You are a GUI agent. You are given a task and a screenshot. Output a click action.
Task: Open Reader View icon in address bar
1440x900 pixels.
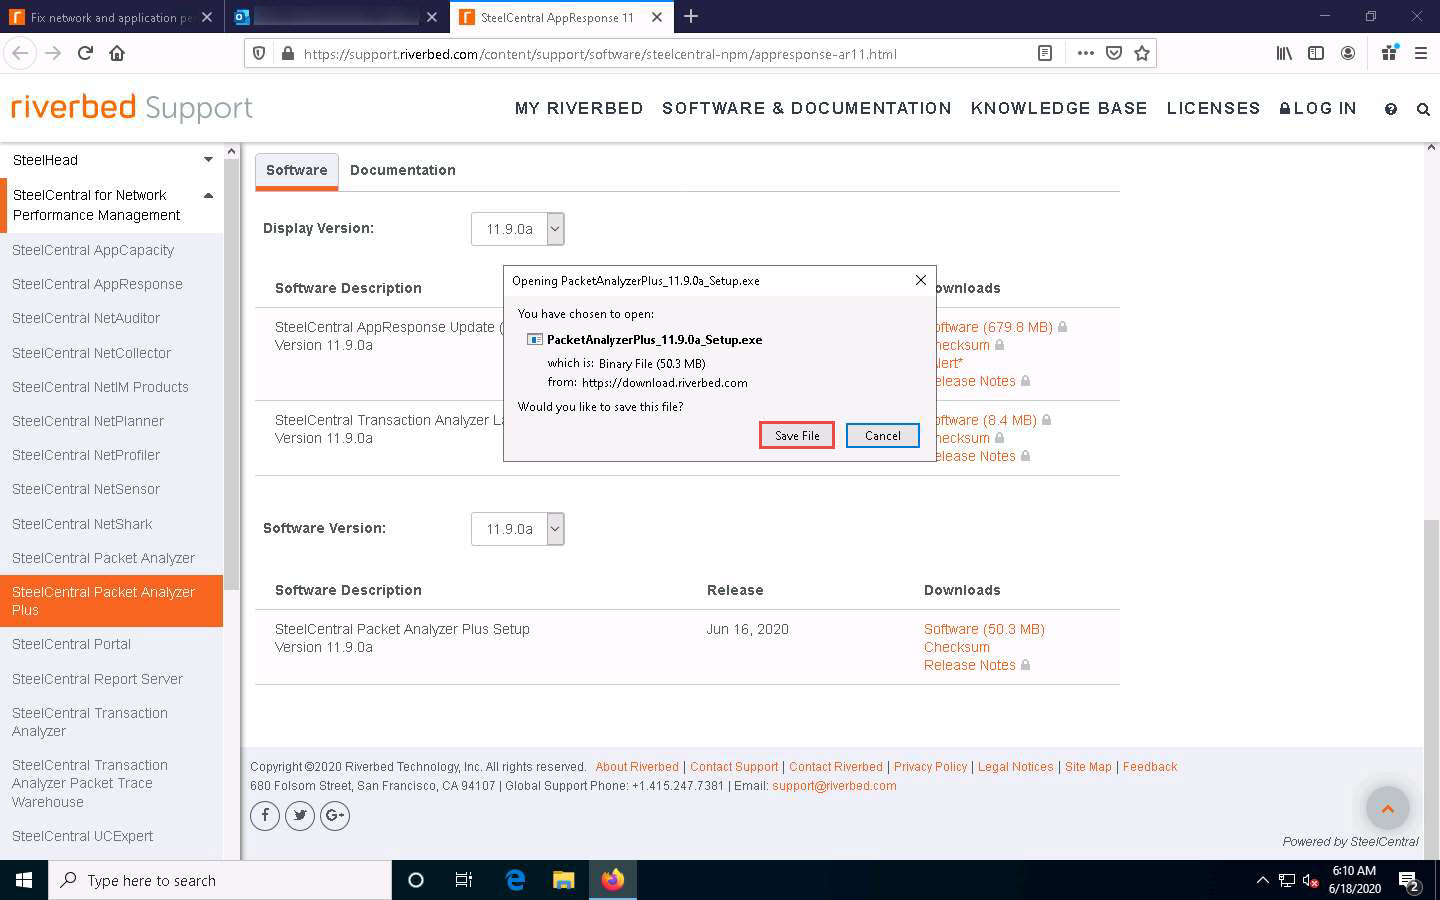tap(1045, 53)
